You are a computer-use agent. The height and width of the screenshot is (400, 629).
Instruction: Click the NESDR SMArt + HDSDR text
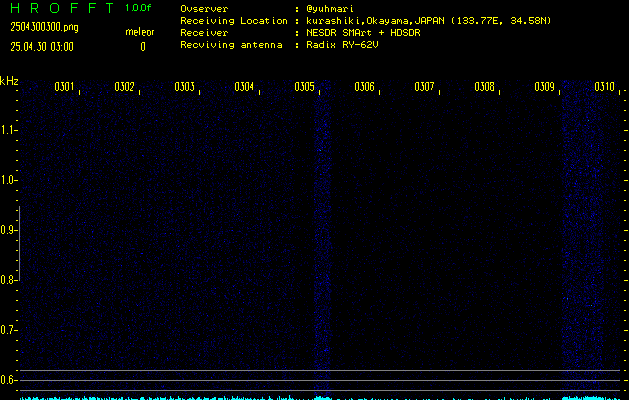(x=363, y=32)
